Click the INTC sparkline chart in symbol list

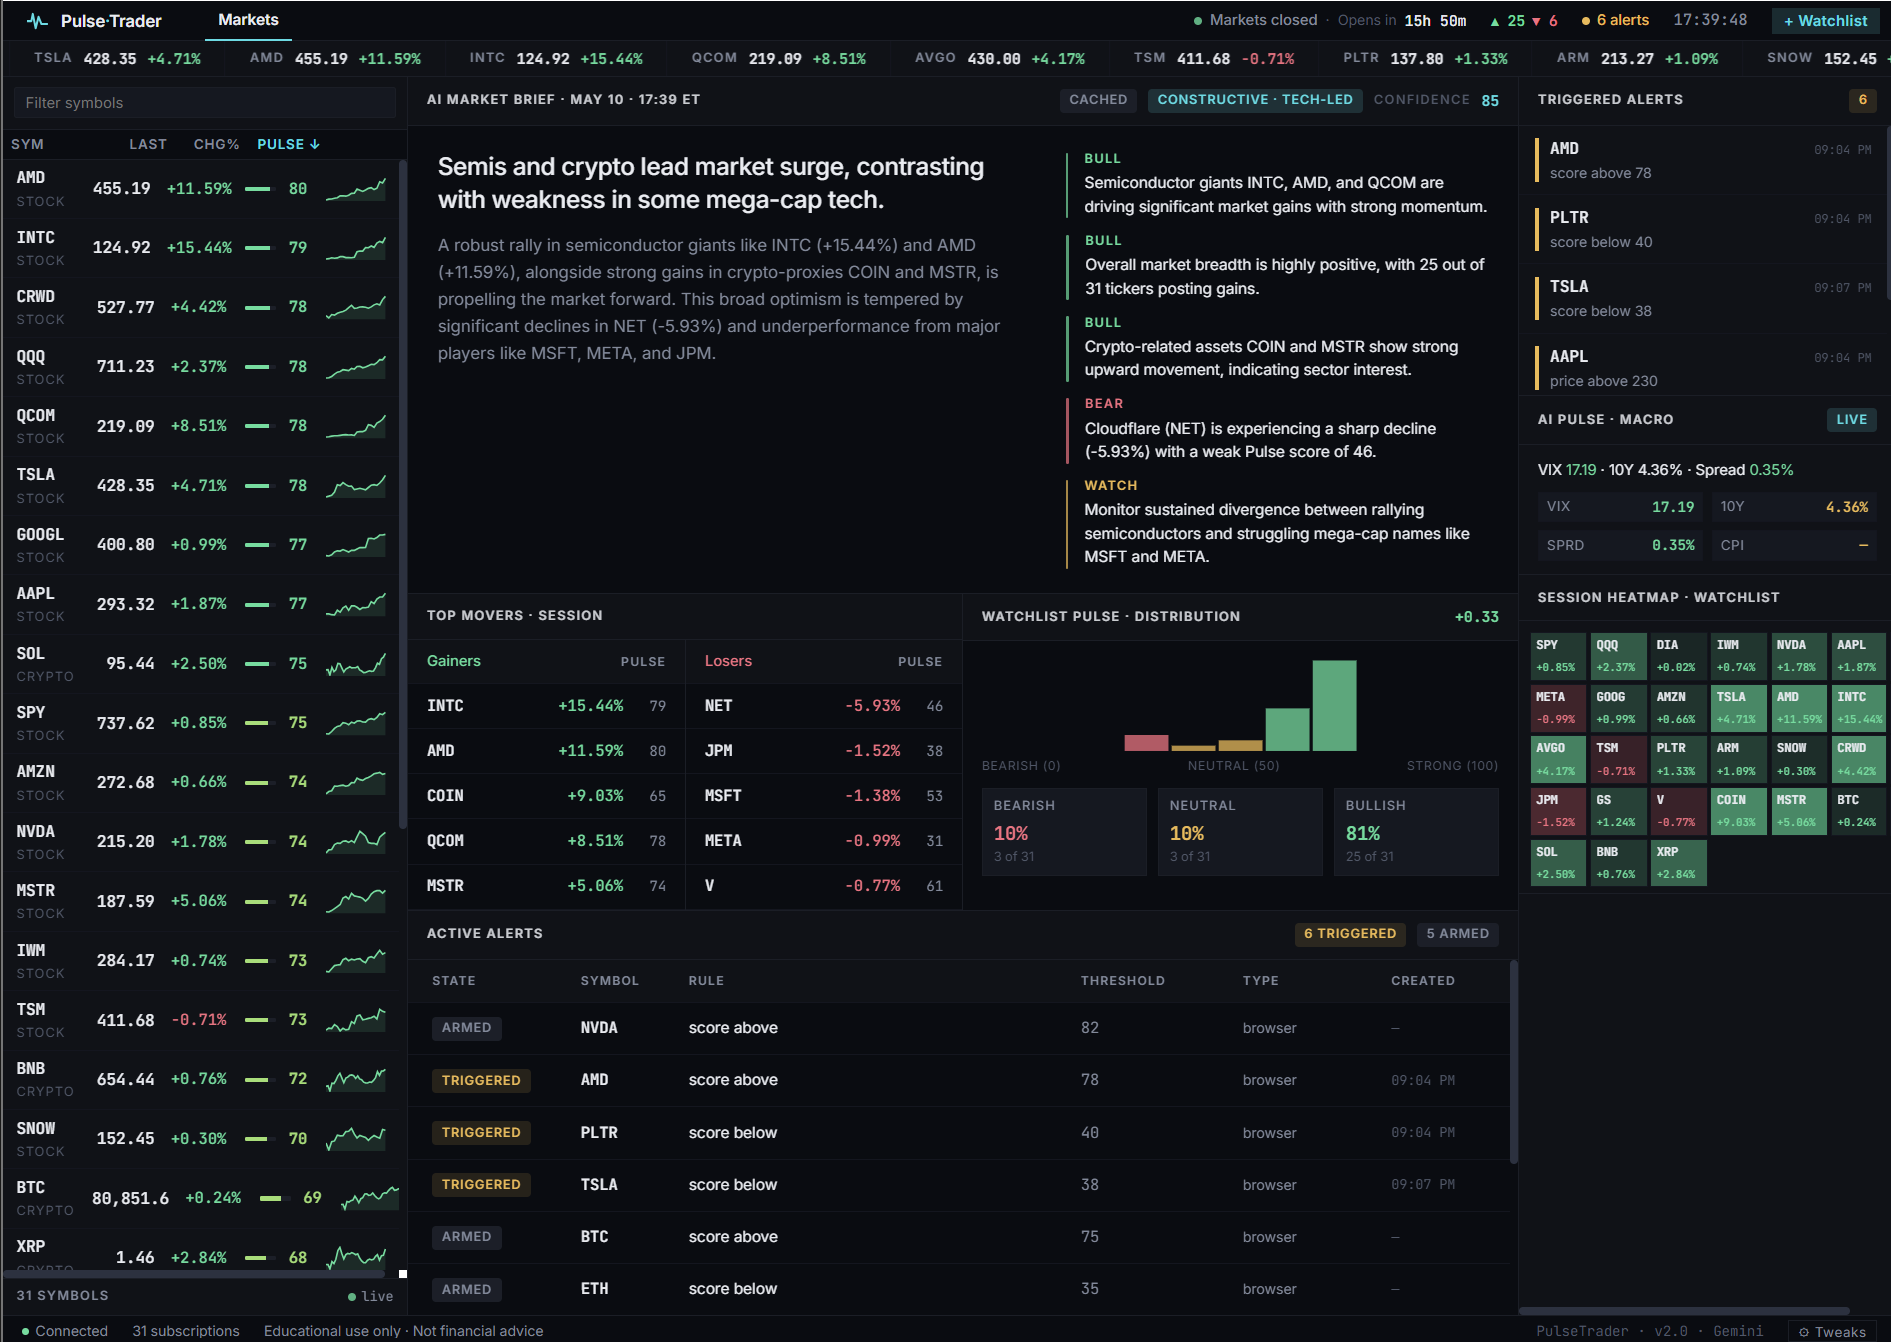click(356, 248)
